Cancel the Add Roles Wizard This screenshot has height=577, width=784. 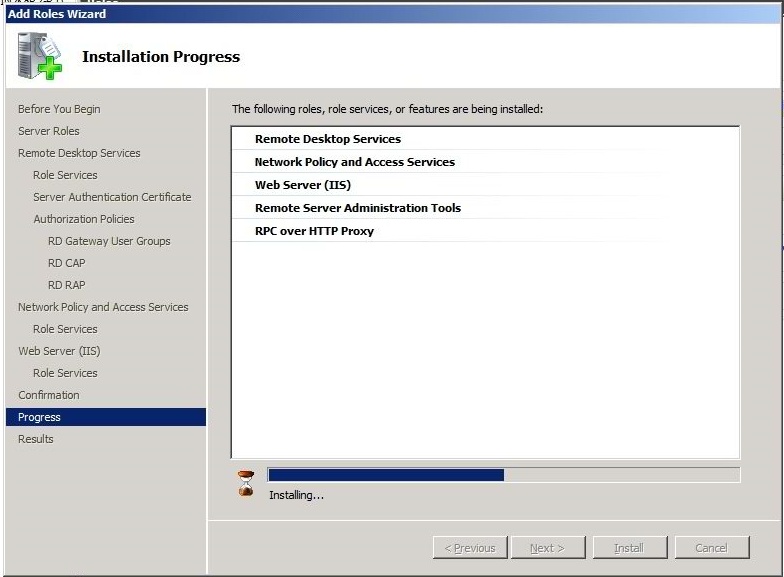(x=712, y=548)
